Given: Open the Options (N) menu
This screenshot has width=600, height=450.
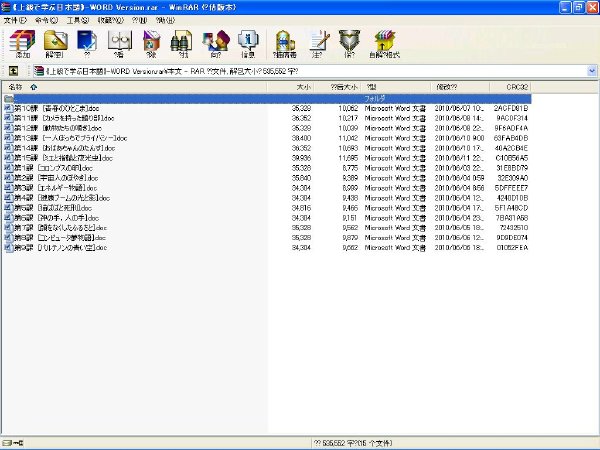Looking at the screenshot, I should 139,20.
